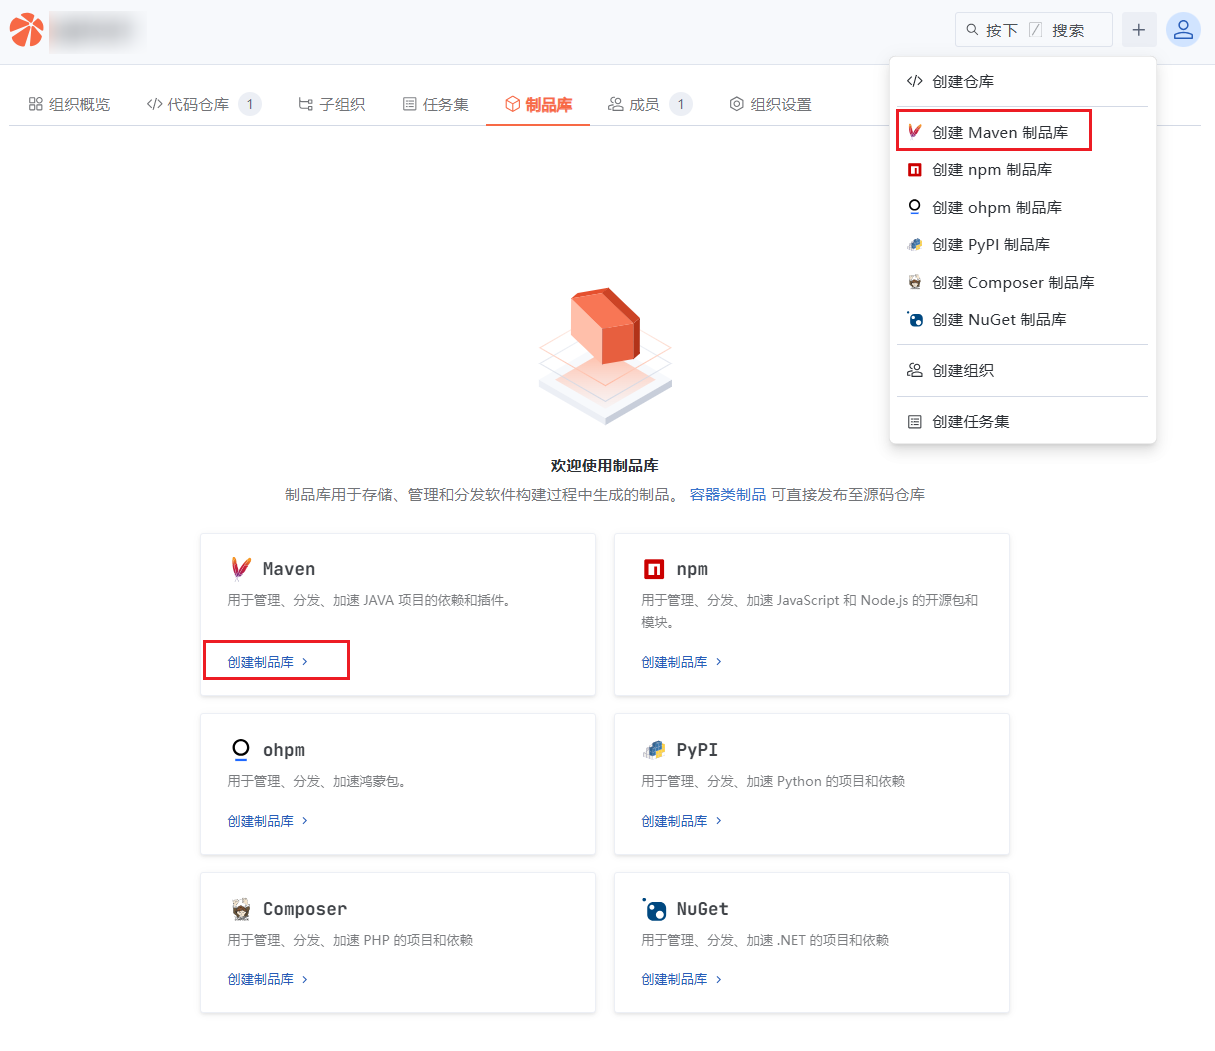The height and width of the screenshot is (1051, 1215).
Task: Click the Maven logo on Maven card
Action: pos(241,569)
